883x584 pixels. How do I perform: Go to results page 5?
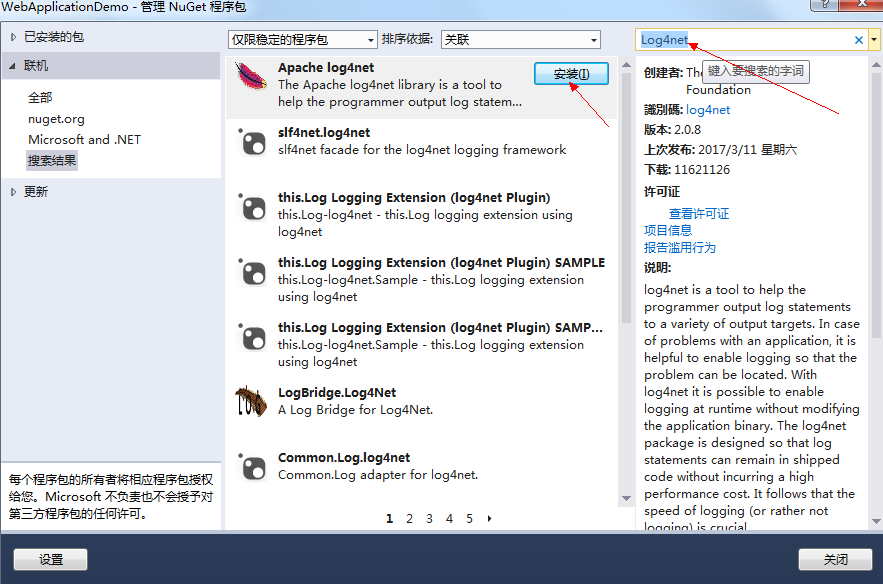[x=470, y=519]
